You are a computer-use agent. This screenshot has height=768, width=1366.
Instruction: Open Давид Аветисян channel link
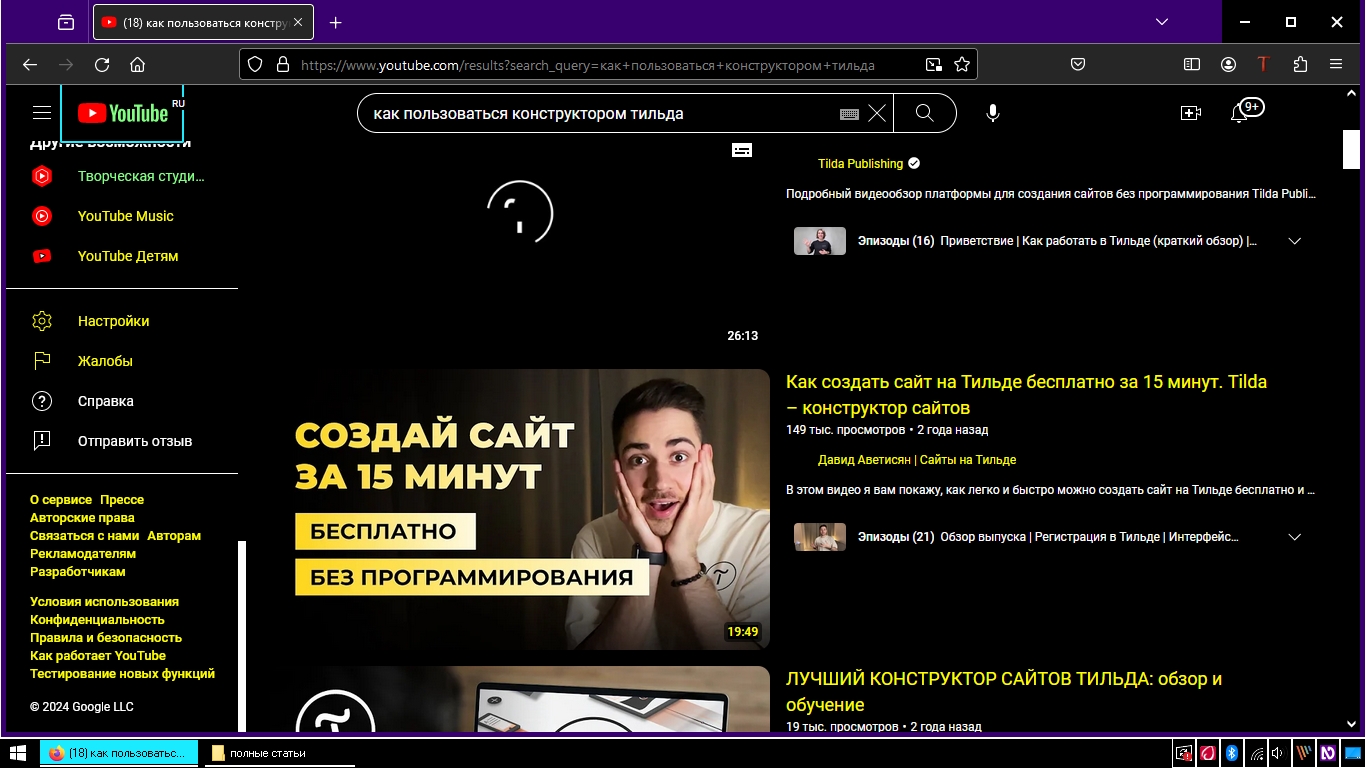(917, 459)
